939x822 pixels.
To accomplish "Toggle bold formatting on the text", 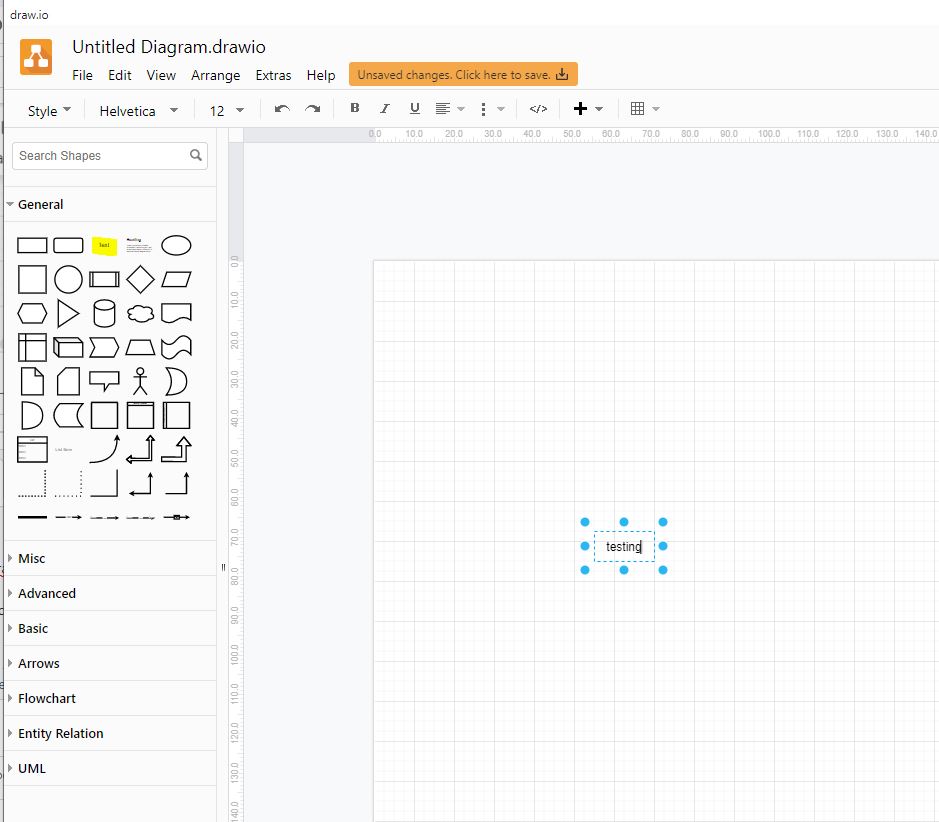I will pyautogui.click(x=354, y=108).
